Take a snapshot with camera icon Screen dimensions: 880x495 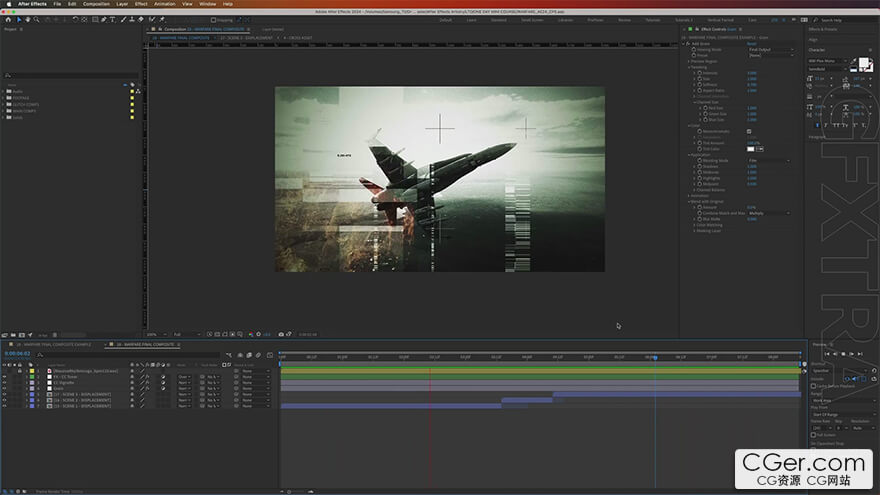coord(282,334)
